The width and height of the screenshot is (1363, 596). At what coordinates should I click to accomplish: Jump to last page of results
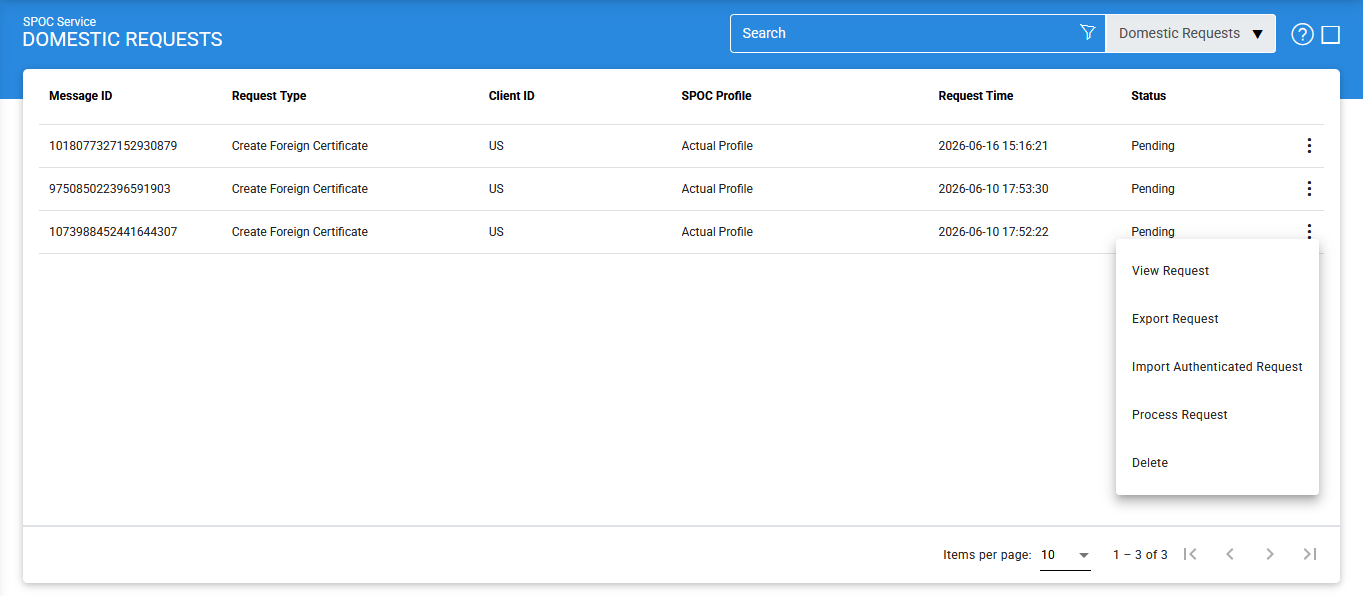tap(1310, 554)
